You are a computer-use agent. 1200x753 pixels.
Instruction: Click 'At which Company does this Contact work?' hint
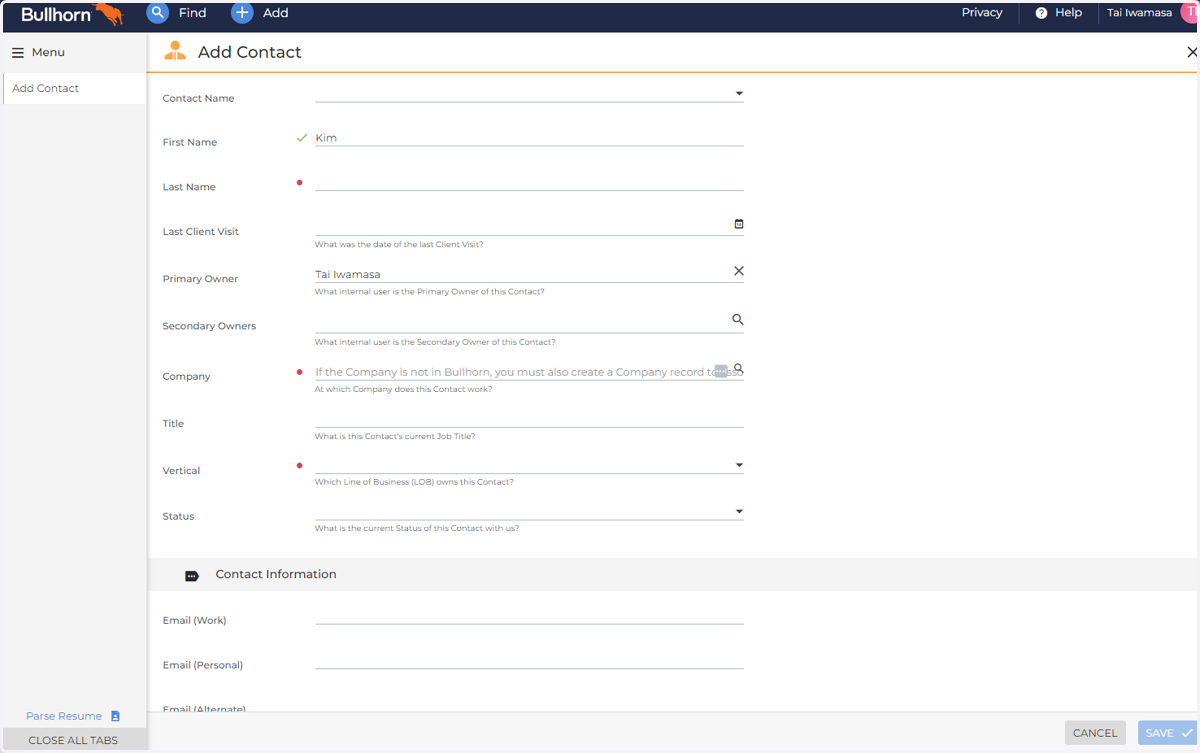point(403,389)
